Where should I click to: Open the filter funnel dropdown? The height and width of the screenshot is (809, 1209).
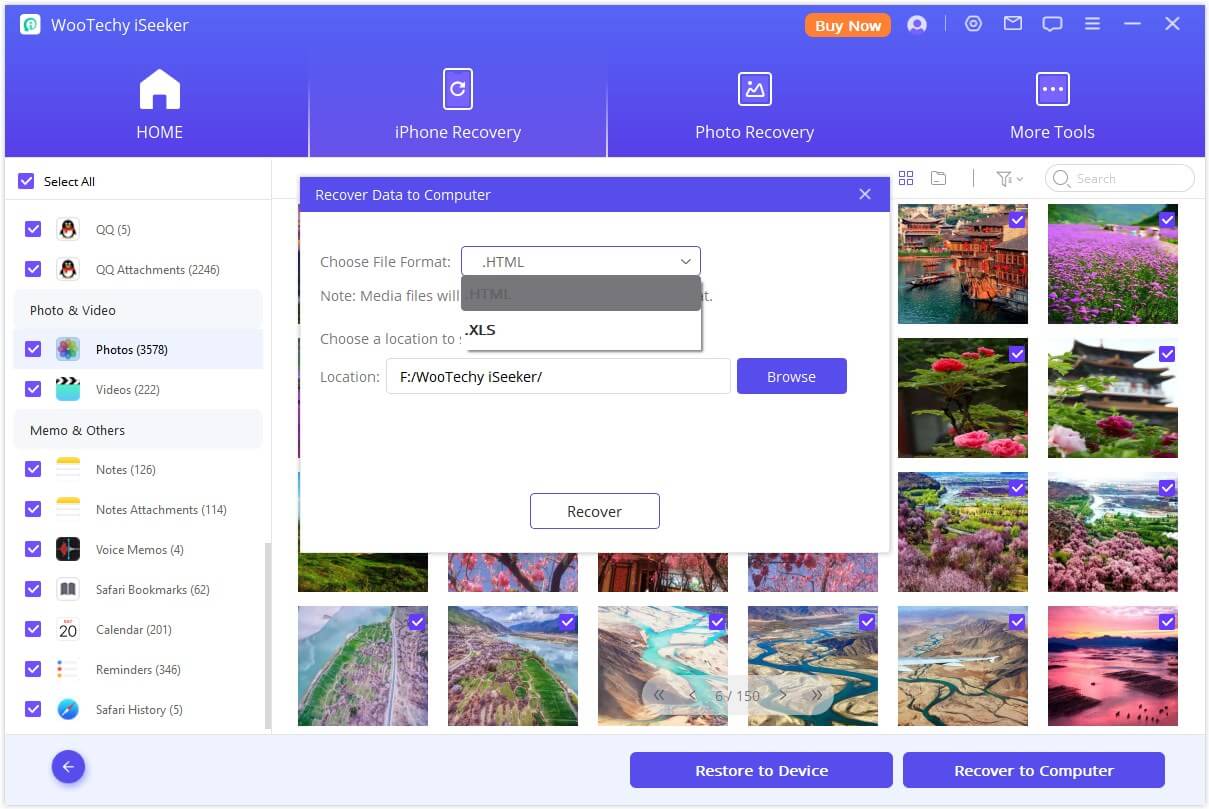pos(1009,178)
